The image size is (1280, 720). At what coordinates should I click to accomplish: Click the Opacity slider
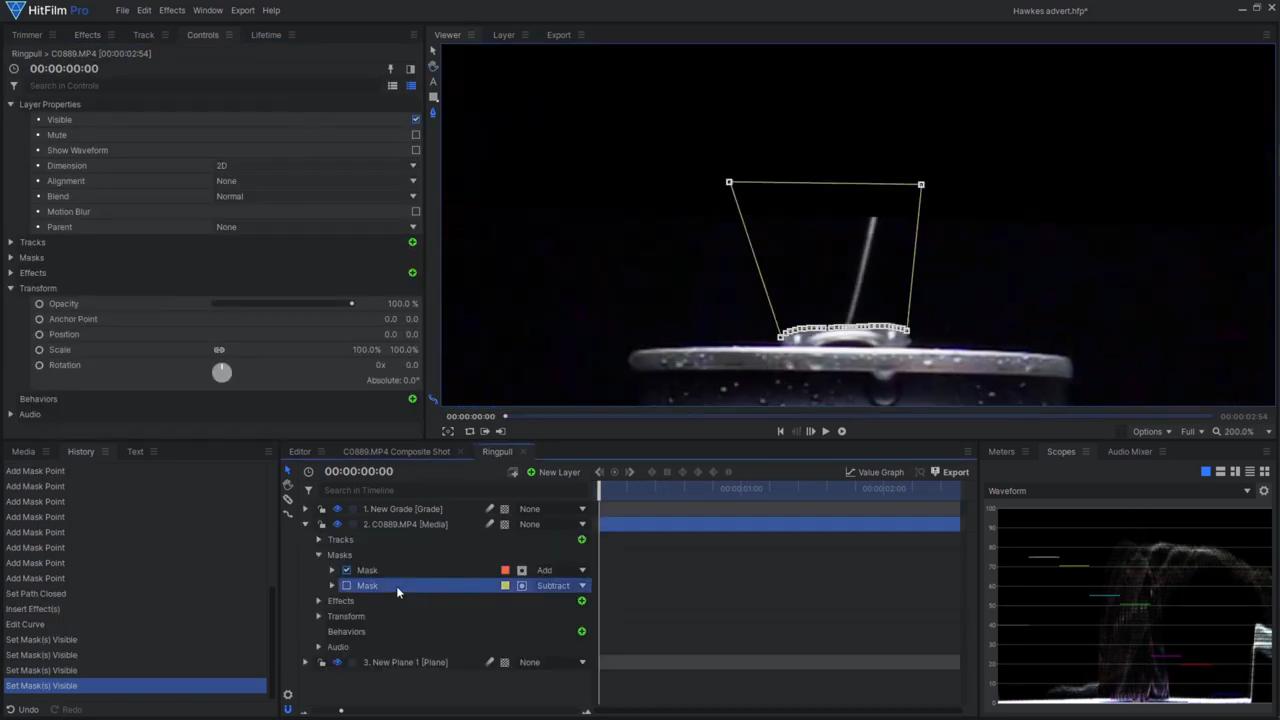tap(283, 304)
